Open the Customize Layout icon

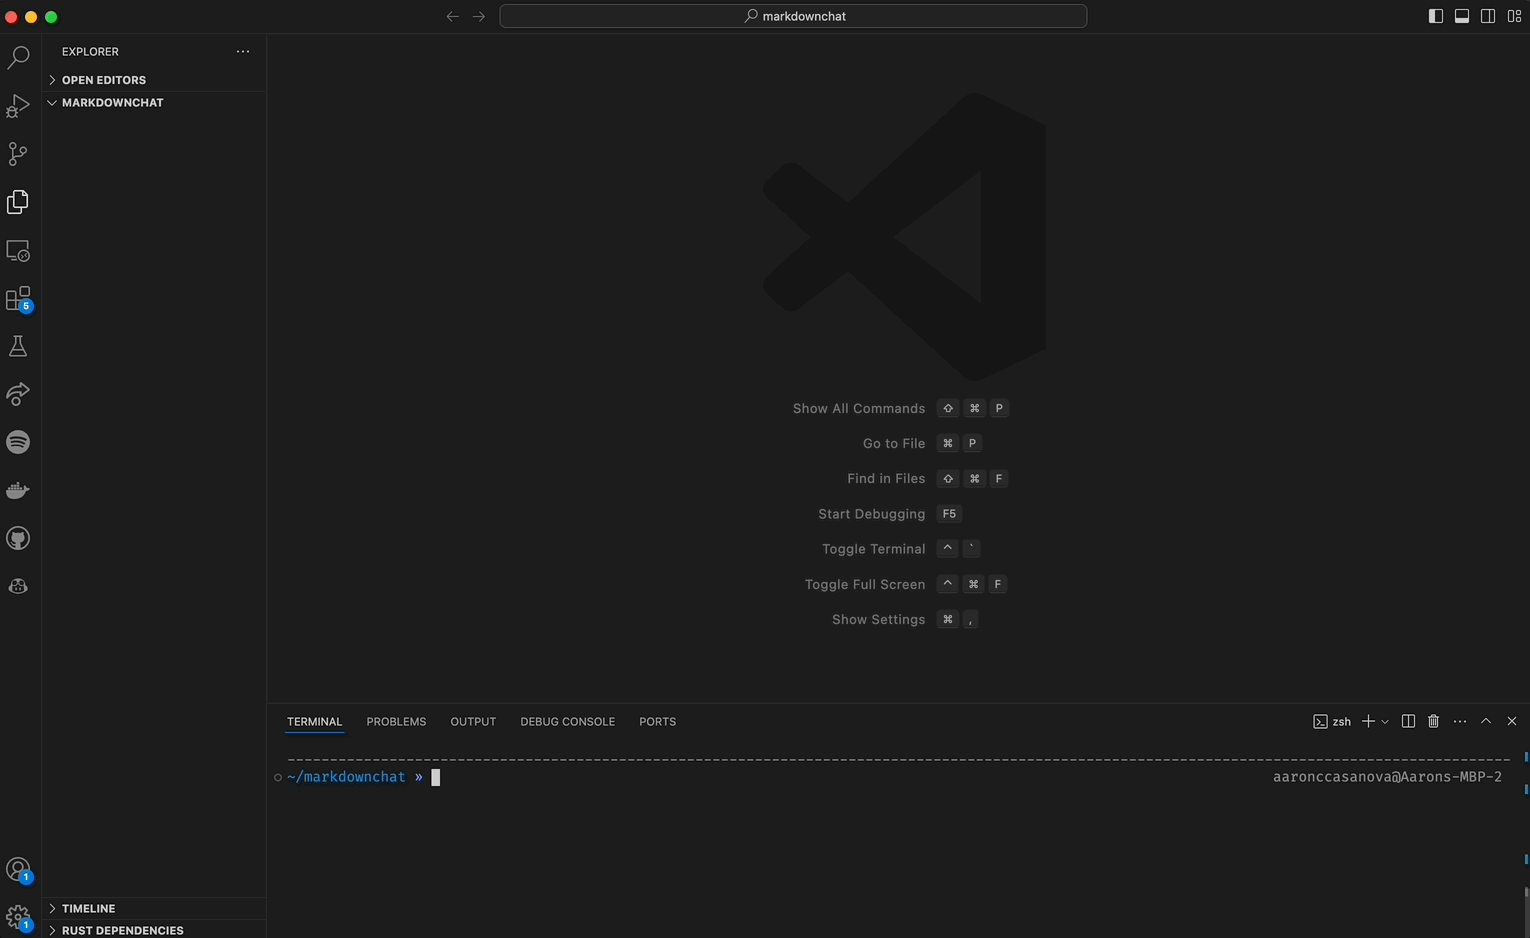[x=1514, y=16]
